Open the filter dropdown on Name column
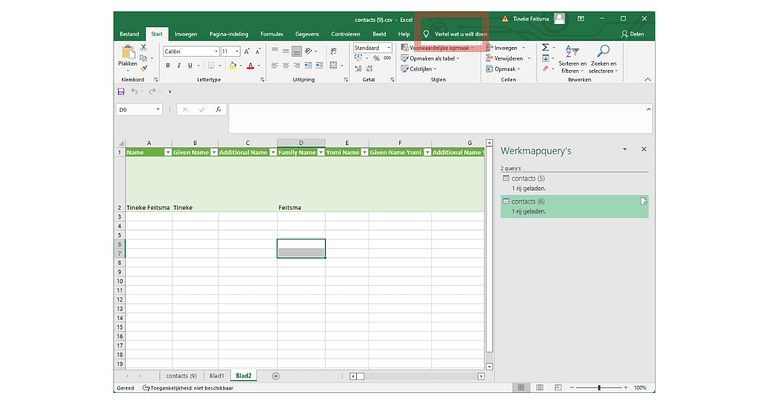 coord(166,153)
